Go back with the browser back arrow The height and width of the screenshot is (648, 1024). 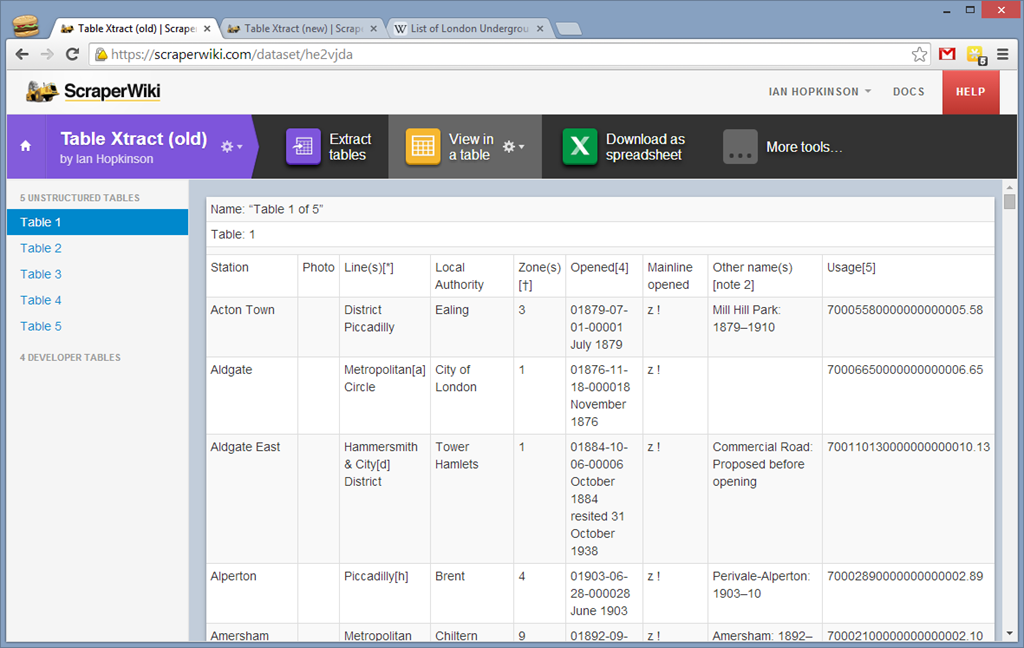22,54
